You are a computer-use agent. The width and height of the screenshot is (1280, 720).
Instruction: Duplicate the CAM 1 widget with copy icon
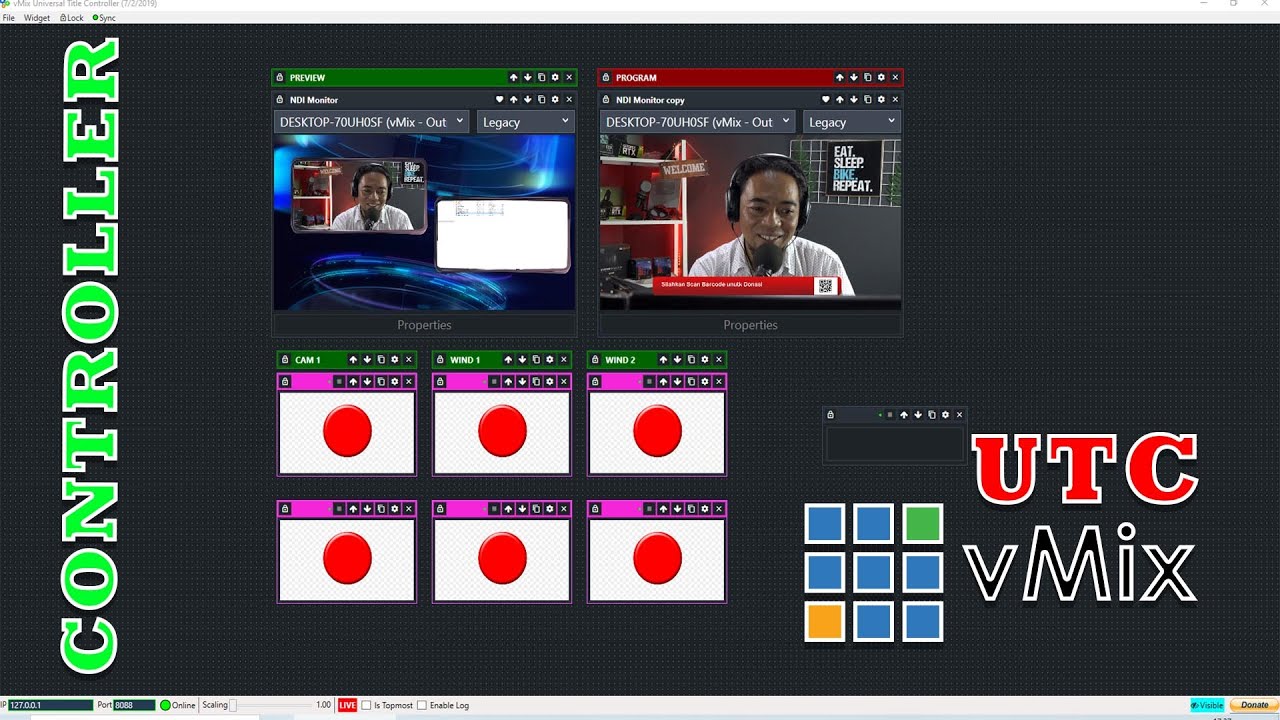click(x=381, y=359)
